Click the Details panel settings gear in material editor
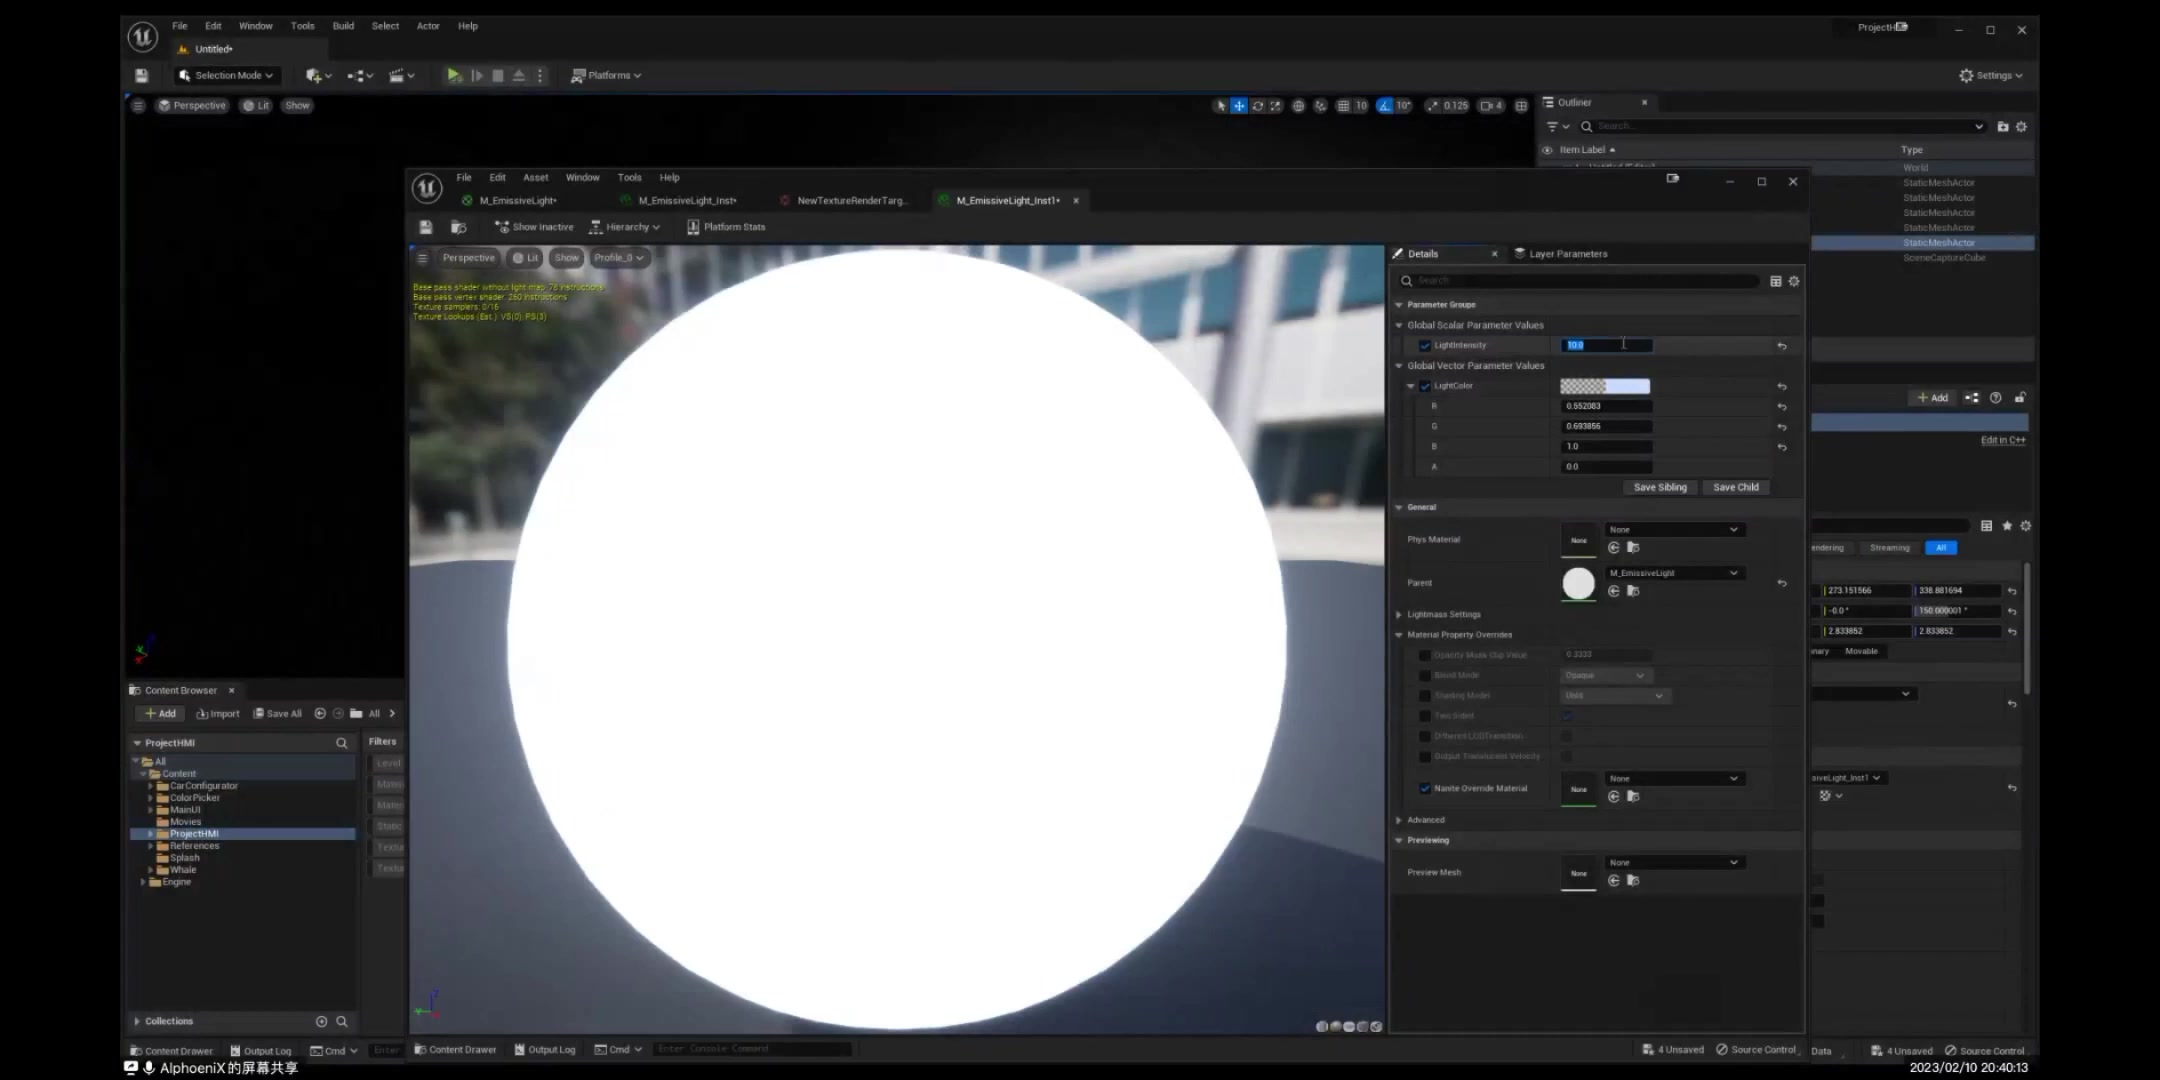Image resolution: width=2160 pixels, height=1080 pixels. [x=1794, y=281]
